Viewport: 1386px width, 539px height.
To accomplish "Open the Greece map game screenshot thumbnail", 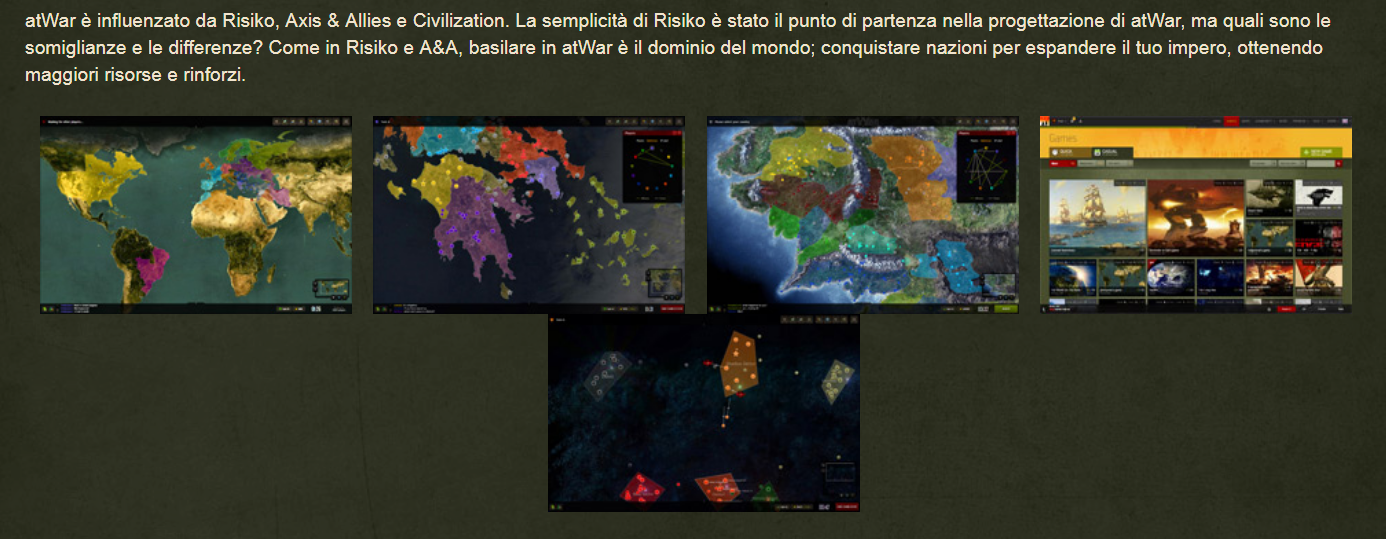I will pyautogui.click(x=529, y=215).
